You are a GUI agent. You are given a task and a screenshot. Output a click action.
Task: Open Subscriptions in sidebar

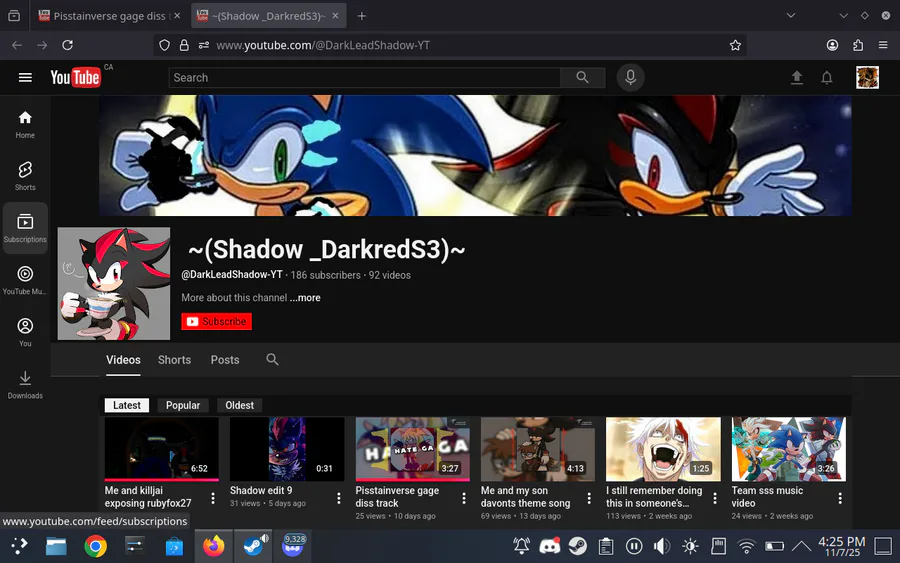[25, 228]
